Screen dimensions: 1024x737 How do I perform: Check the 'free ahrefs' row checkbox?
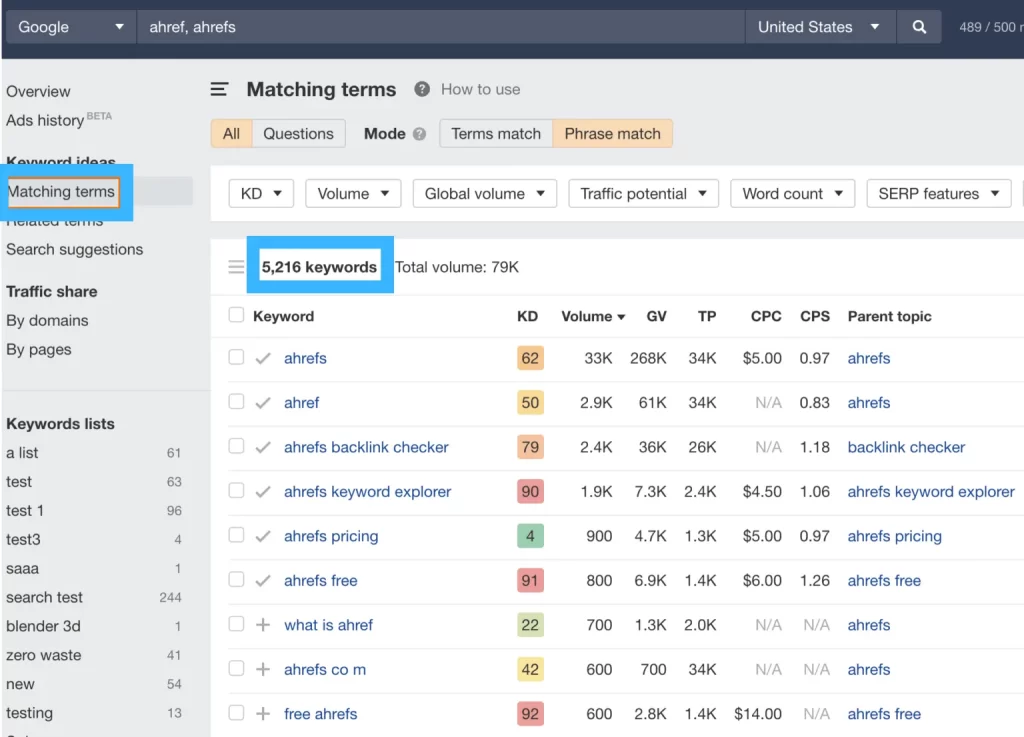point(236,712)
